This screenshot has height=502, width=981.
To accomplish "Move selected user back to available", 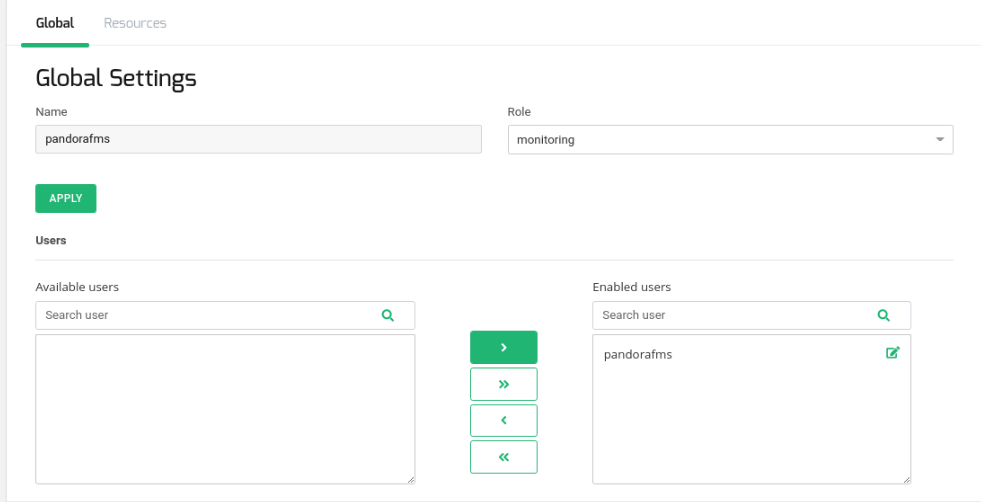I will pos(504,421).
